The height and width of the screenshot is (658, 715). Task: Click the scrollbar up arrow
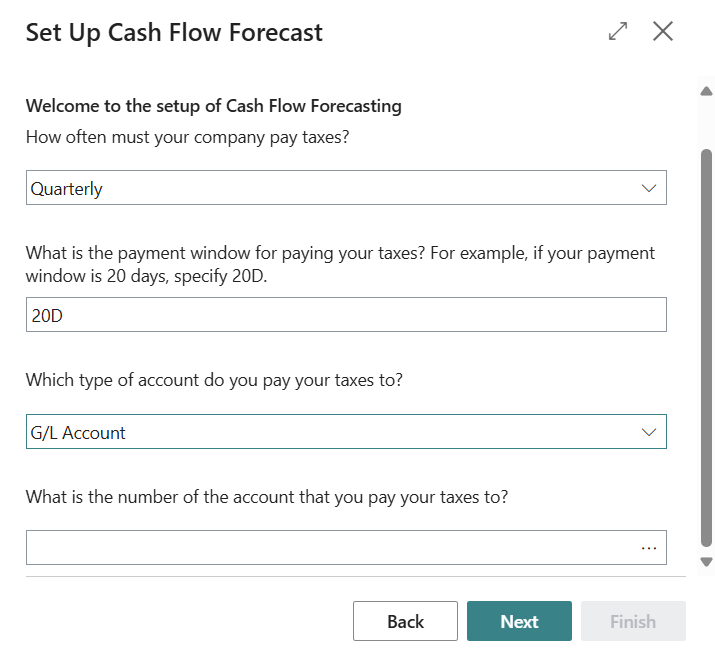(x=706, y=91)
